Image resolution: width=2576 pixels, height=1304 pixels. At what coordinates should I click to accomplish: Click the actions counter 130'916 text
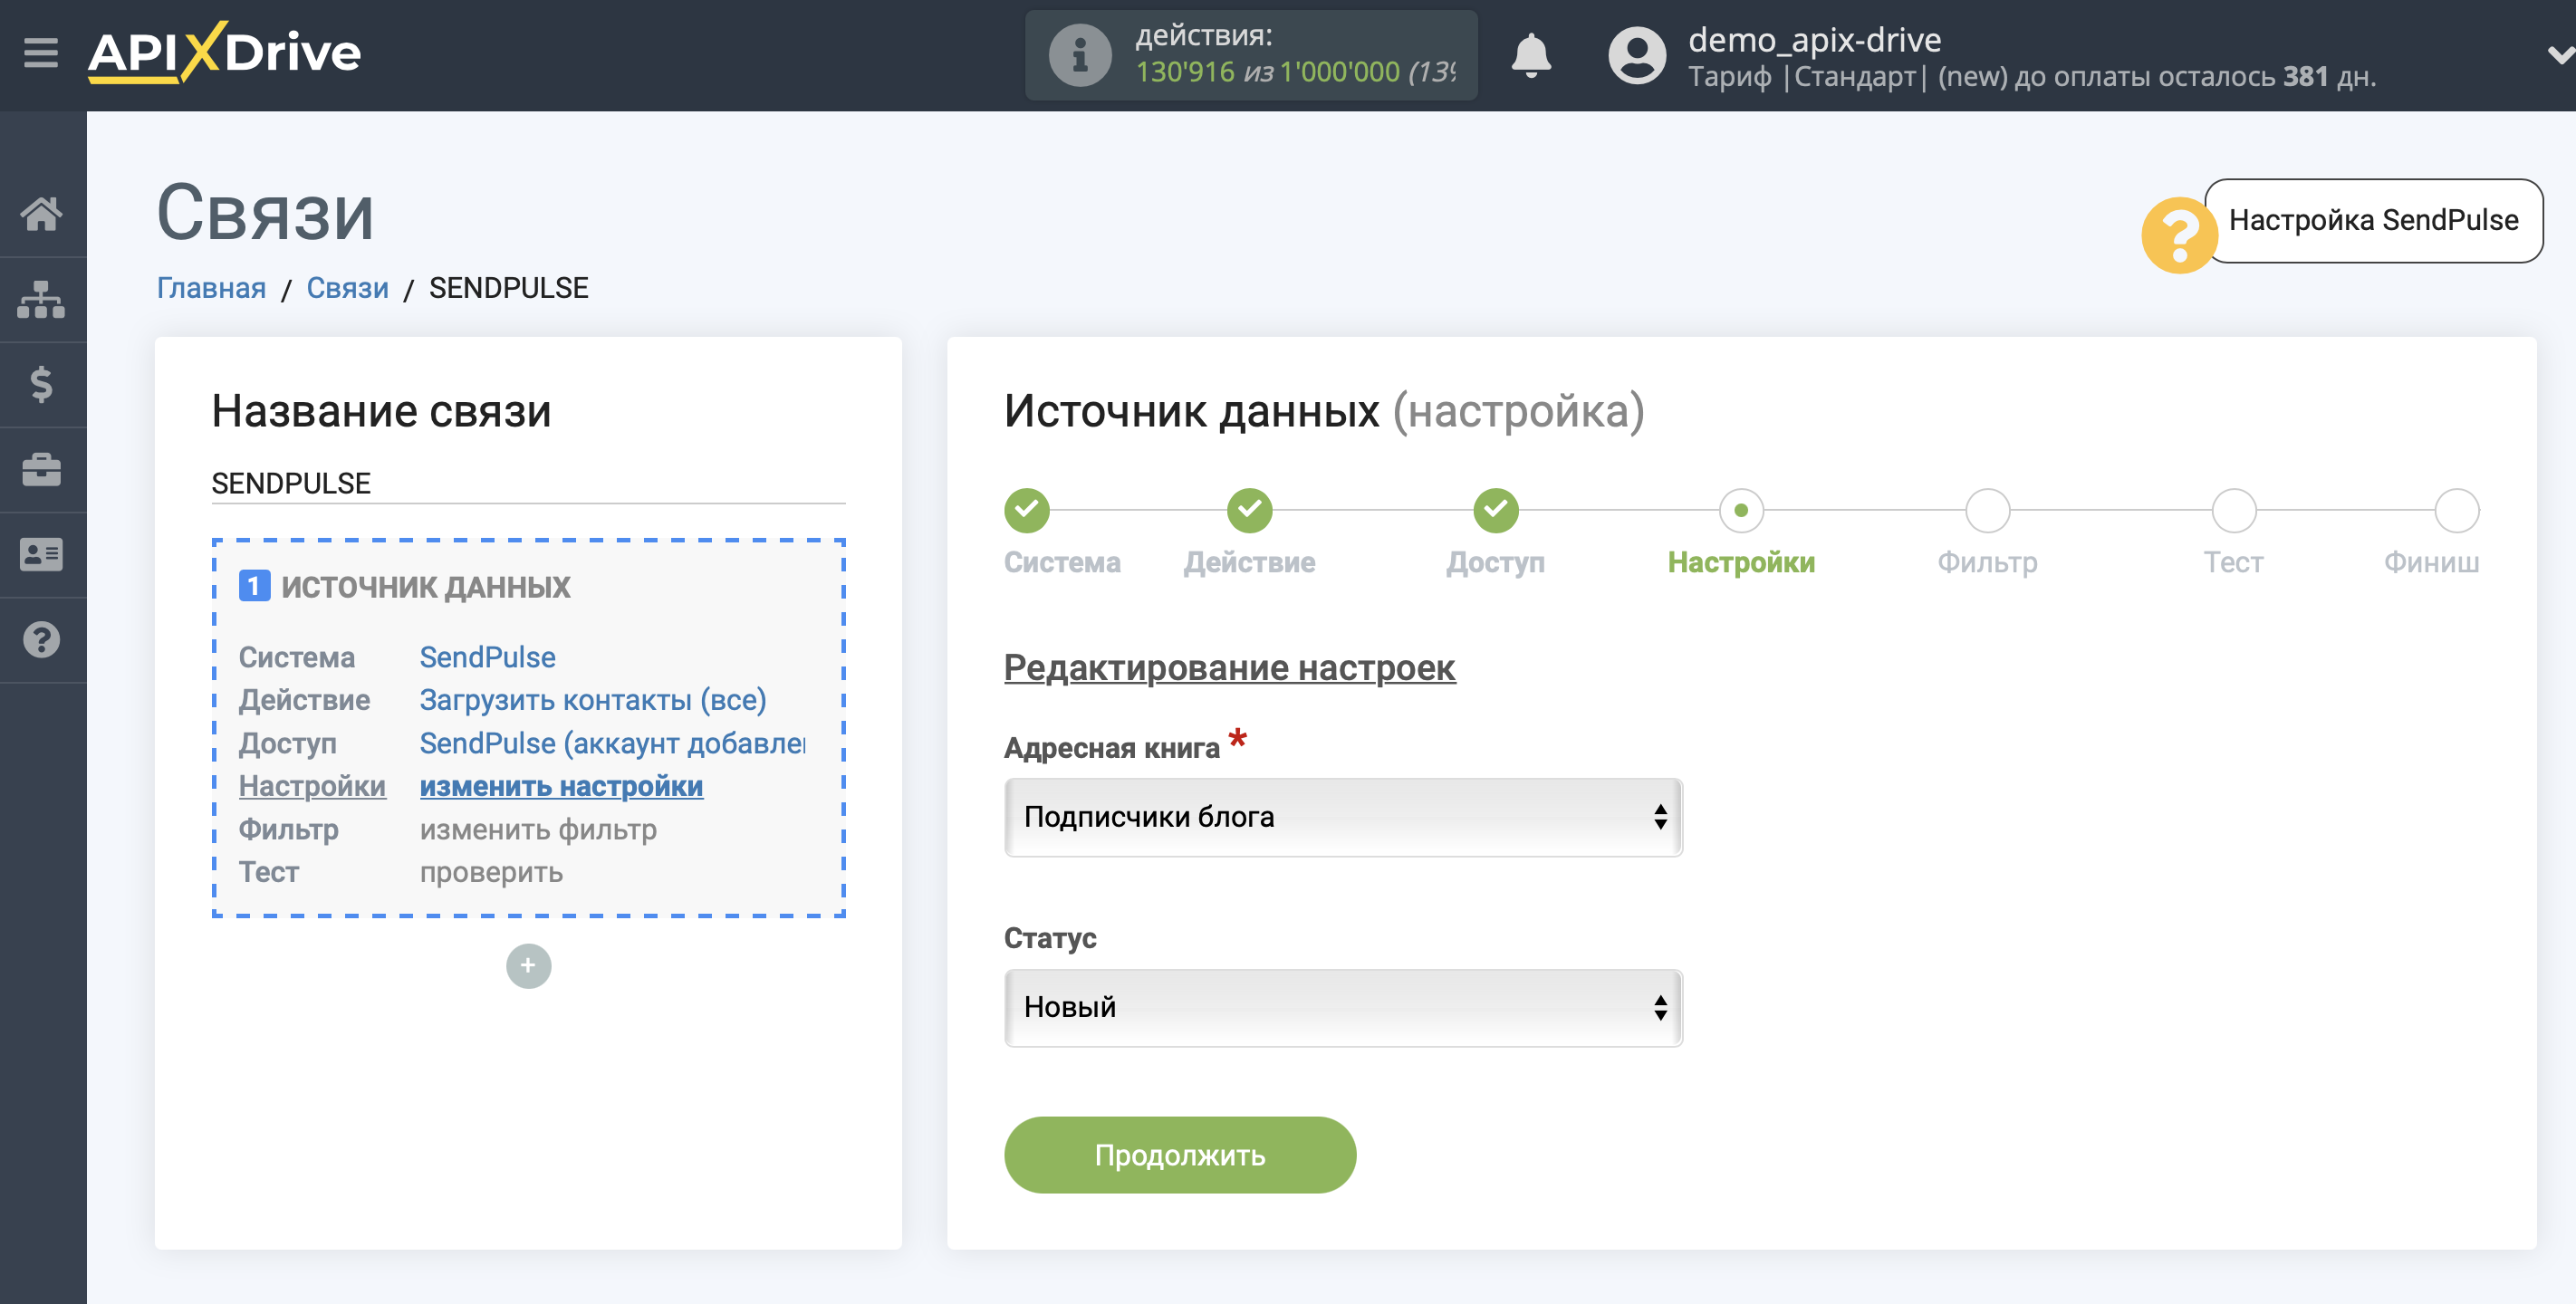coord(1185,72)
